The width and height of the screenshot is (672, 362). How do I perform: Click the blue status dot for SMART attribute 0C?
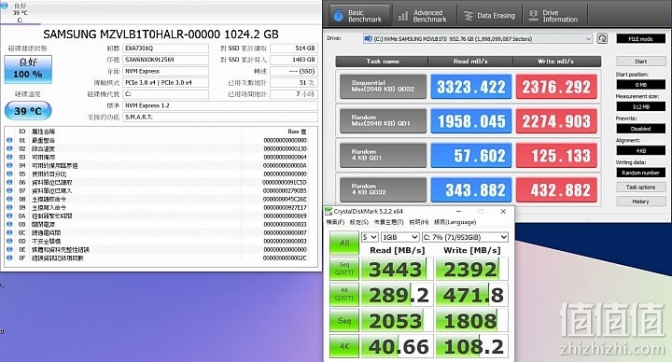(10, 233)
